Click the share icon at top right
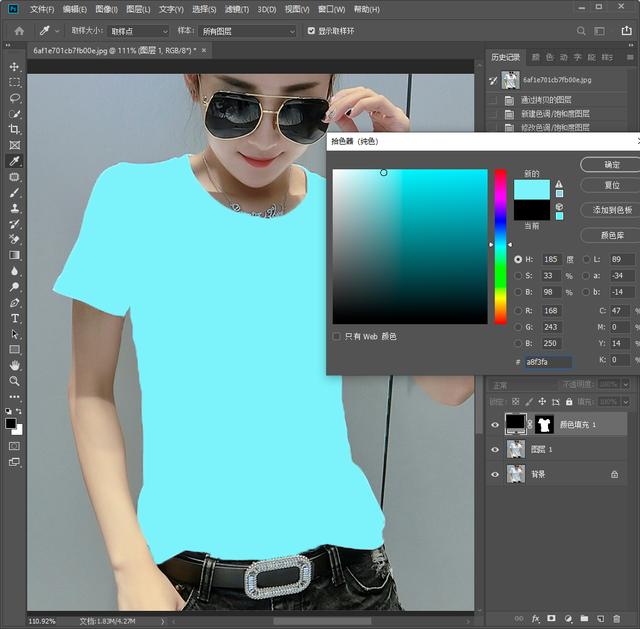 (x=627, y=31)
